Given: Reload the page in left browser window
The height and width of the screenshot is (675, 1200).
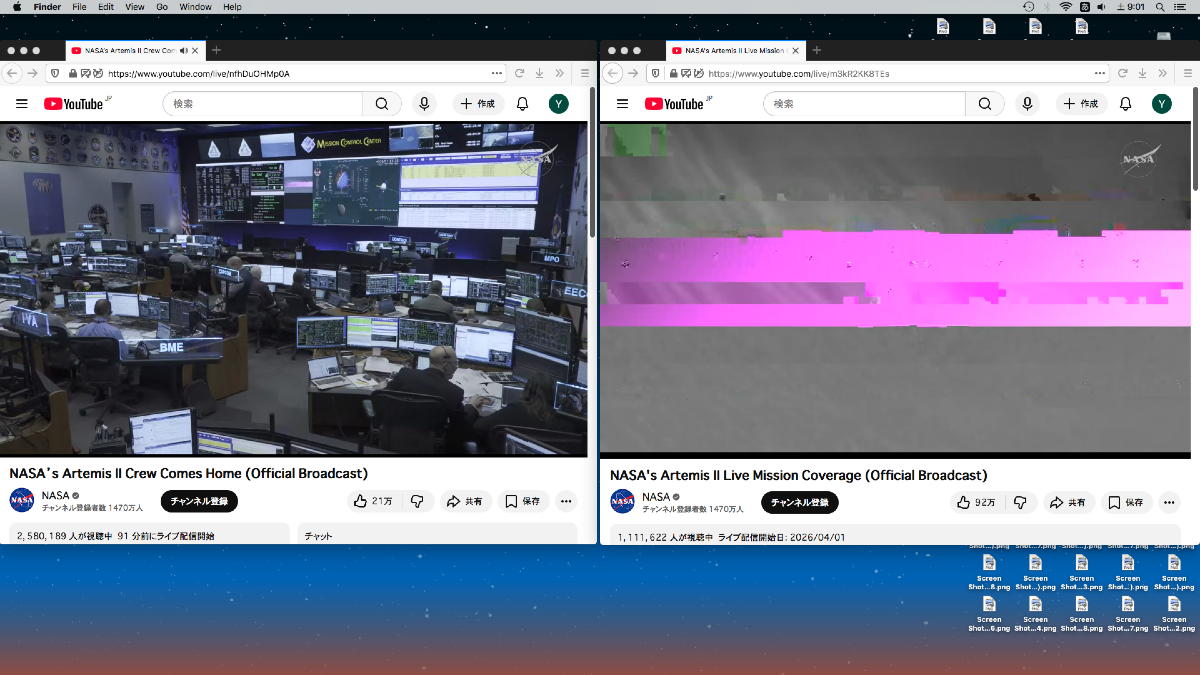Looking at the screenshot, I should [520, 73].
